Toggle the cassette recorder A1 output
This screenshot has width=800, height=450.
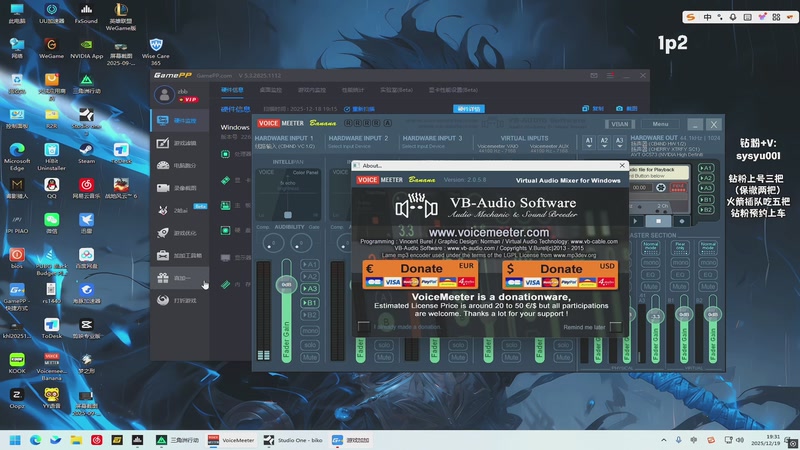(x=706, y=168)
